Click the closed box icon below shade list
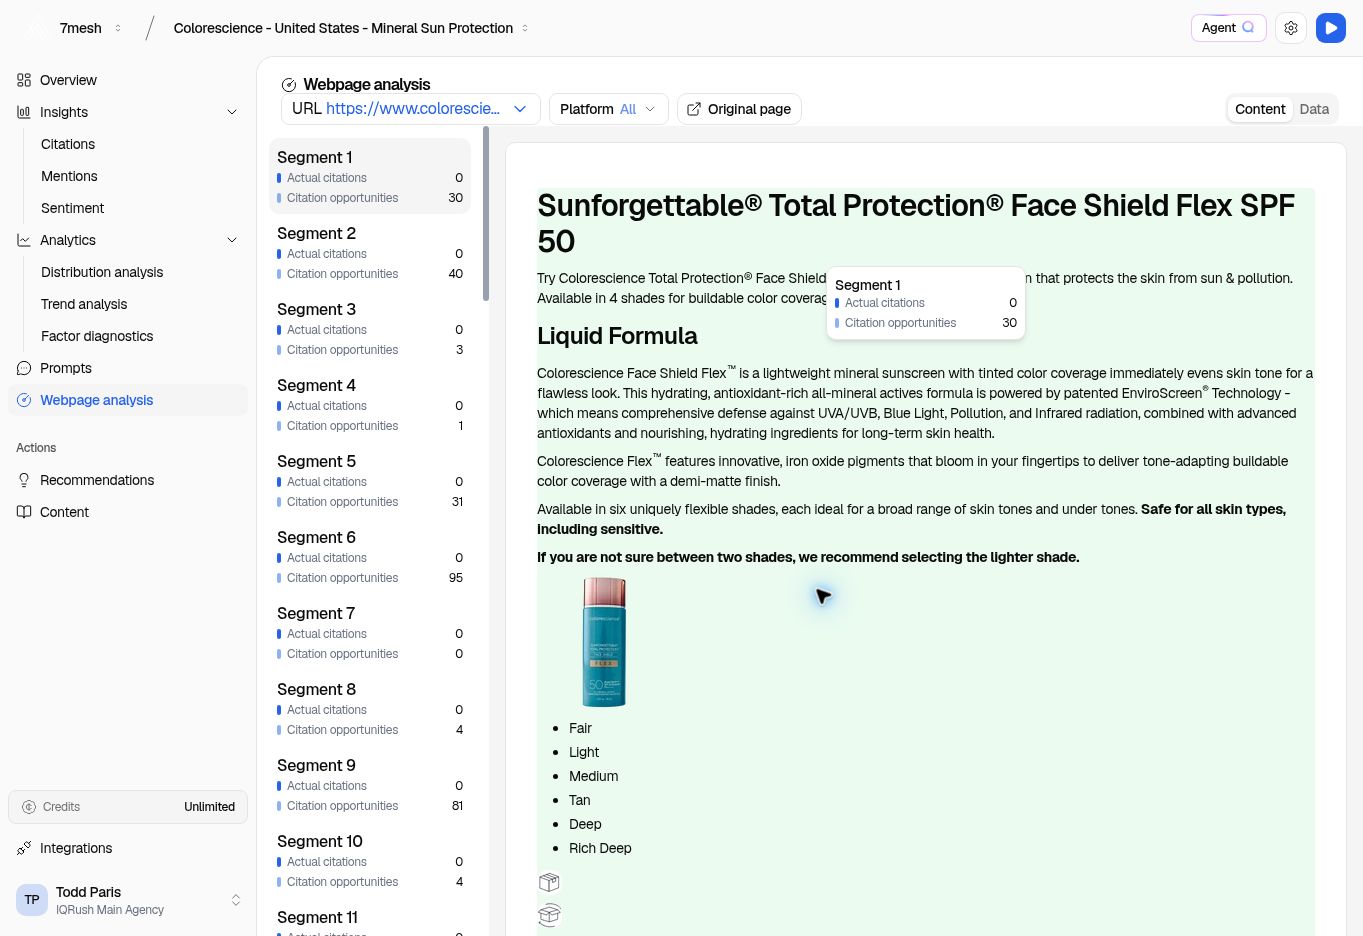 (x=549, y=882)
